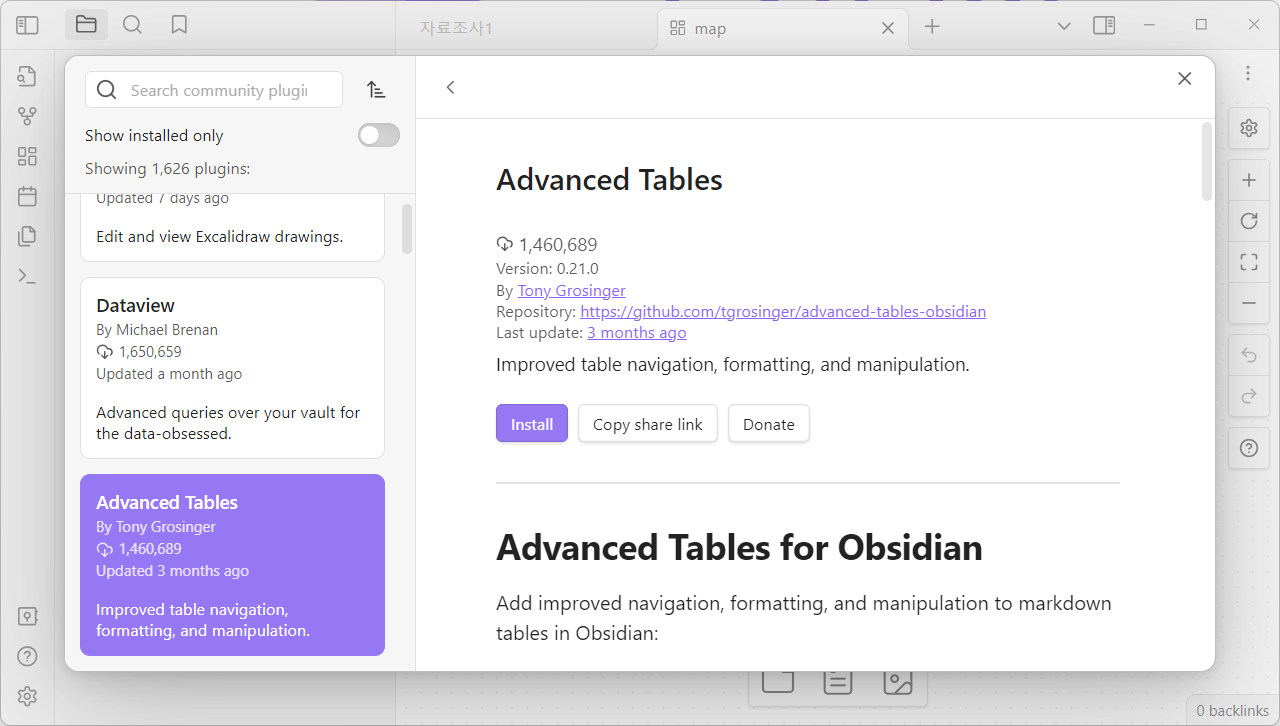Image resolution: width=1280 pixels, height=726 pixels.
Task: Install the Advanced Tables plugin
Action: 532,424
